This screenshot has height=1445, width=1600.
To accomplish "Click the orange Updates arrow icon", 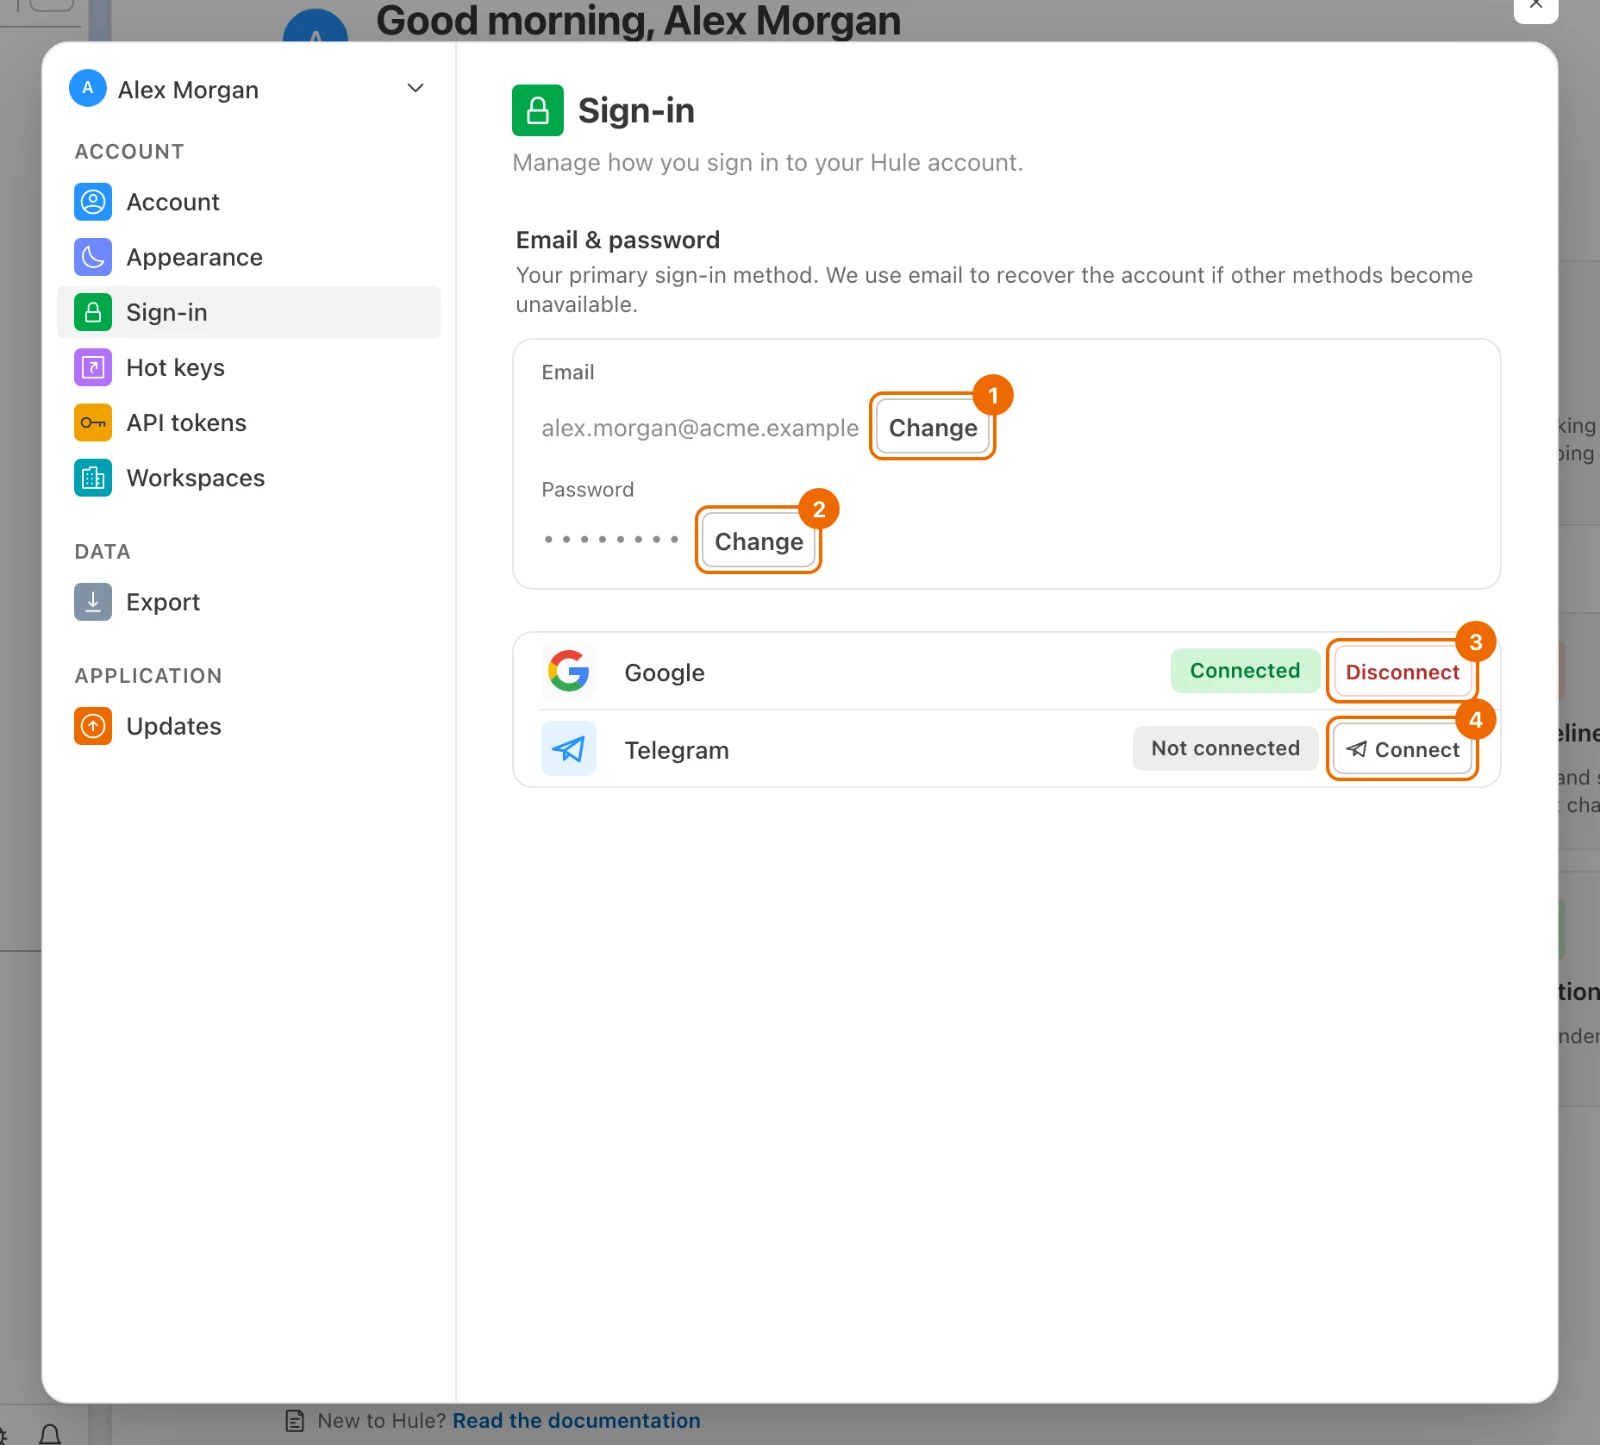I will tap(93, 726).
